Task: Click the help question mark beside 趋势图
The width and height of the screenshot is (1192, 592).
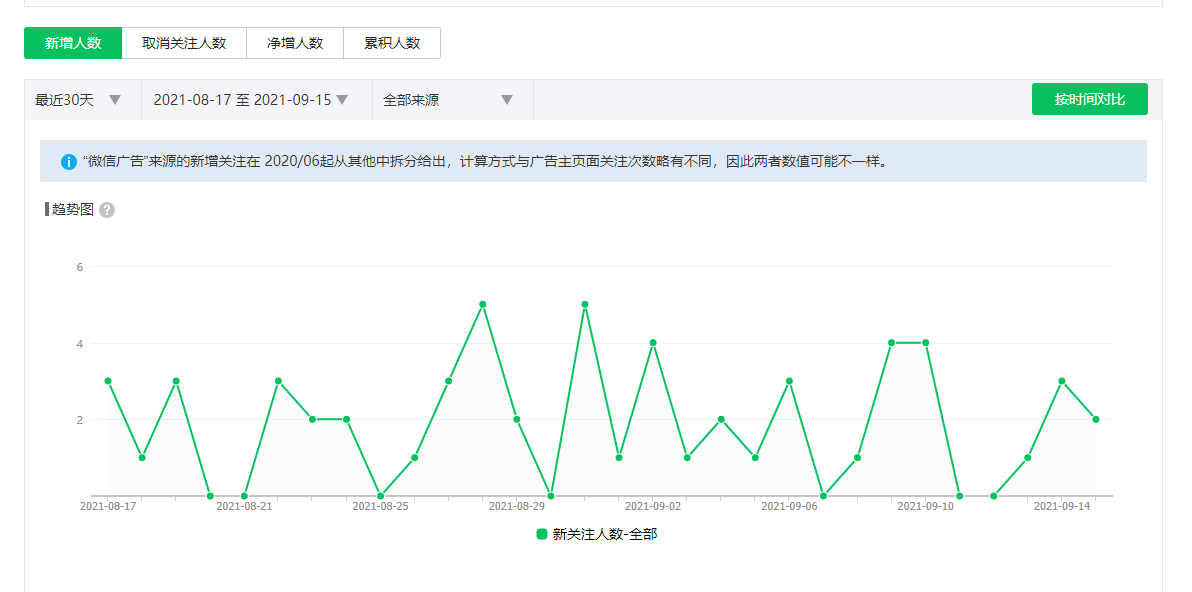Action: (107, 210)
